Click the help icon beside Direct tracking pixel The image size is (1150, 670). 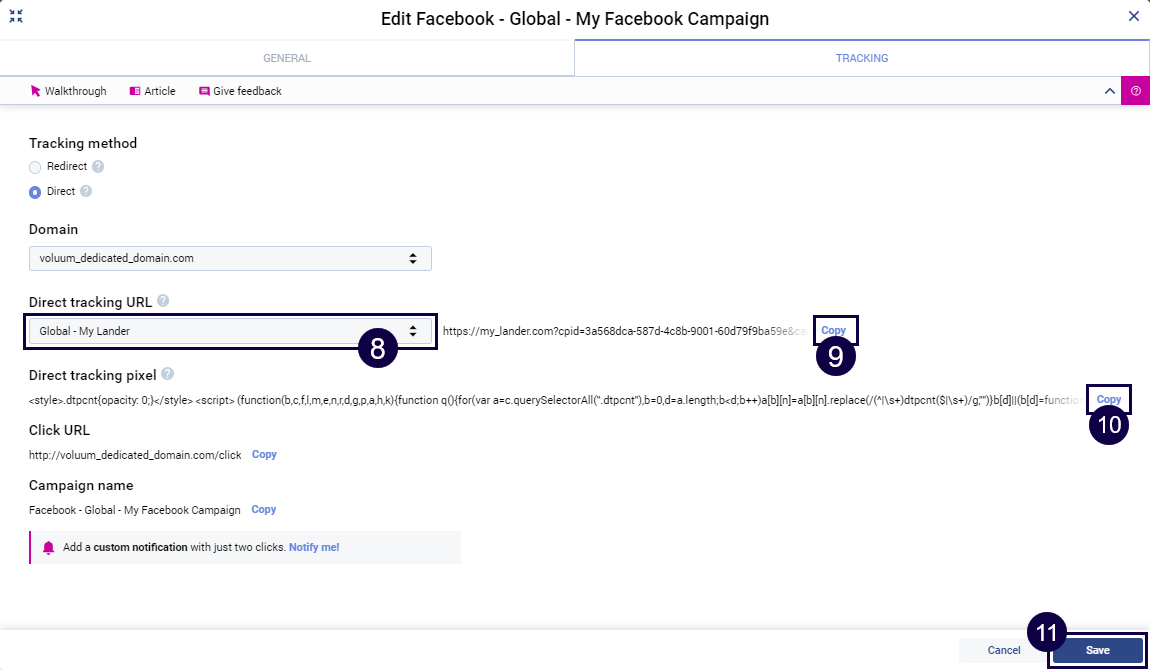click(x=168, y=374)
